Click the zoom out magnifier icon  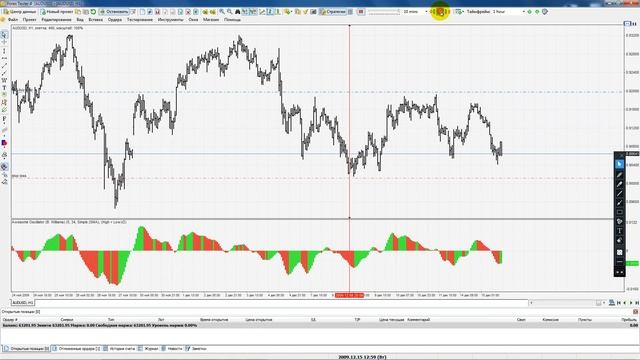(x=229, y=12)
